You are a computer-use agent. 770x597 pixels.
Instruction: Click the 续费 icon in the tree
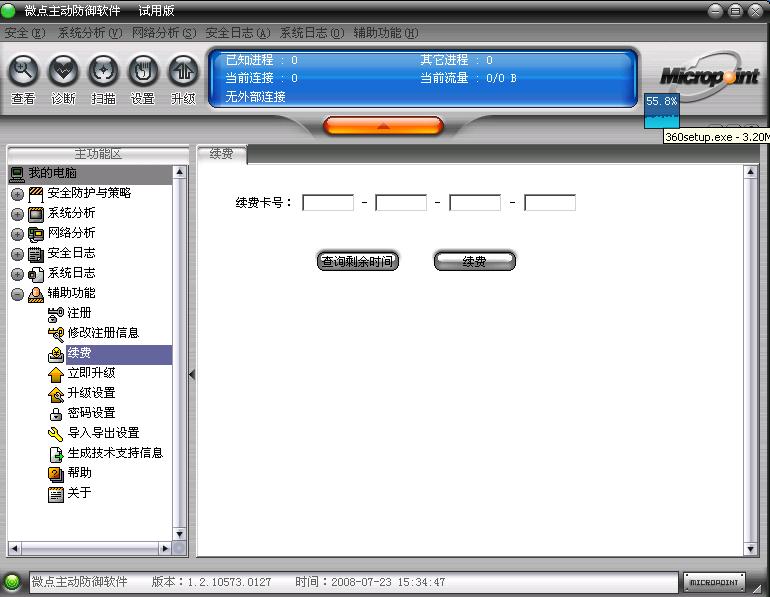tap(56, 354)
